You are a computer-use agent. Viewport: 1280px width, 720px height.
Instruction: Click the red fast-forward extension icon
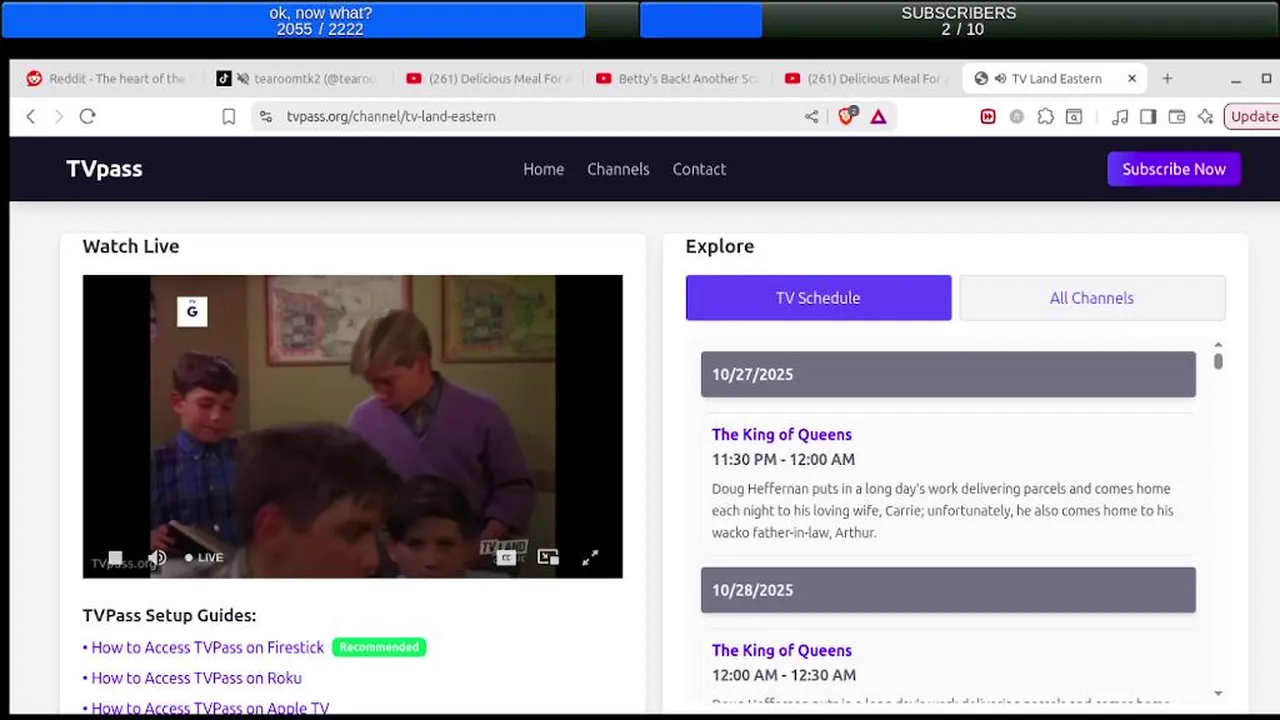(x=988, y=117)
